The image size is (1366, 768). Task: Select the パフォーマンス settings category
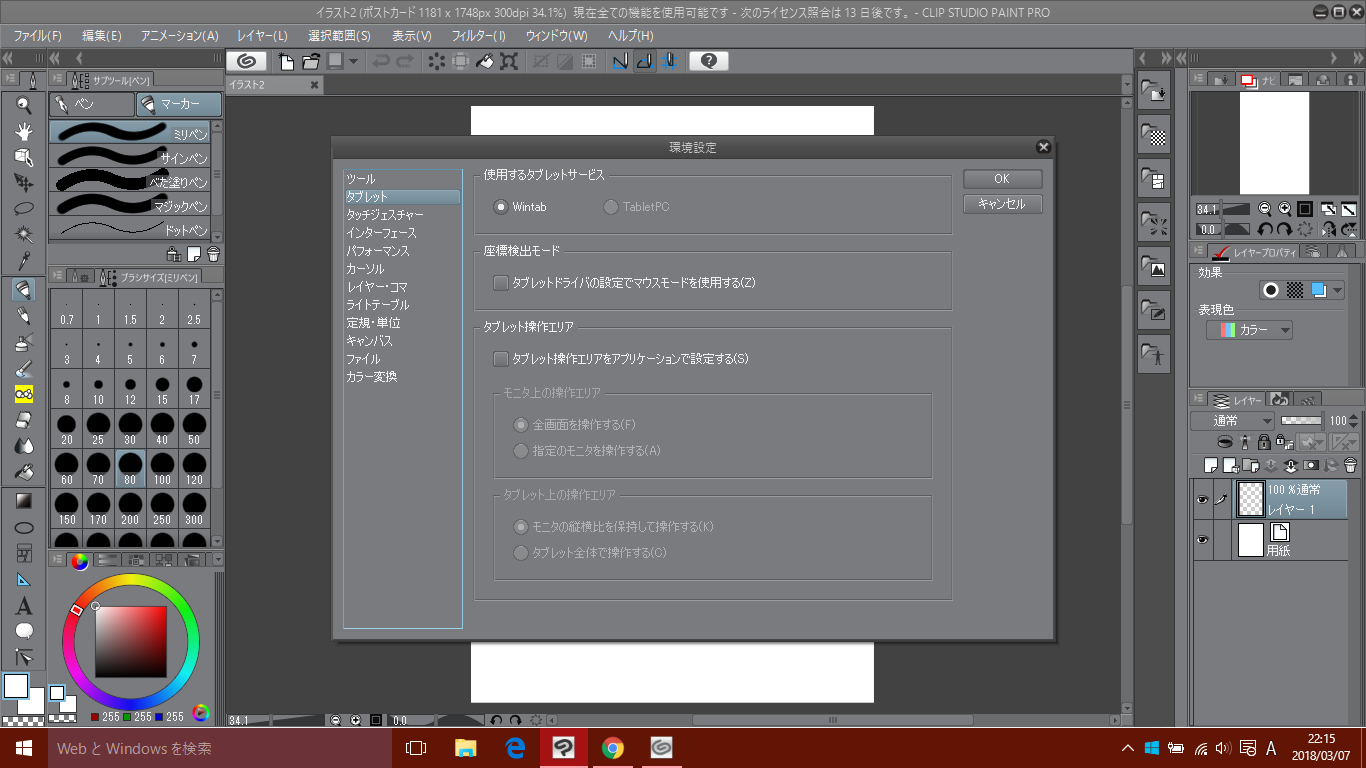pyautogui.click(x=378, y=251)
